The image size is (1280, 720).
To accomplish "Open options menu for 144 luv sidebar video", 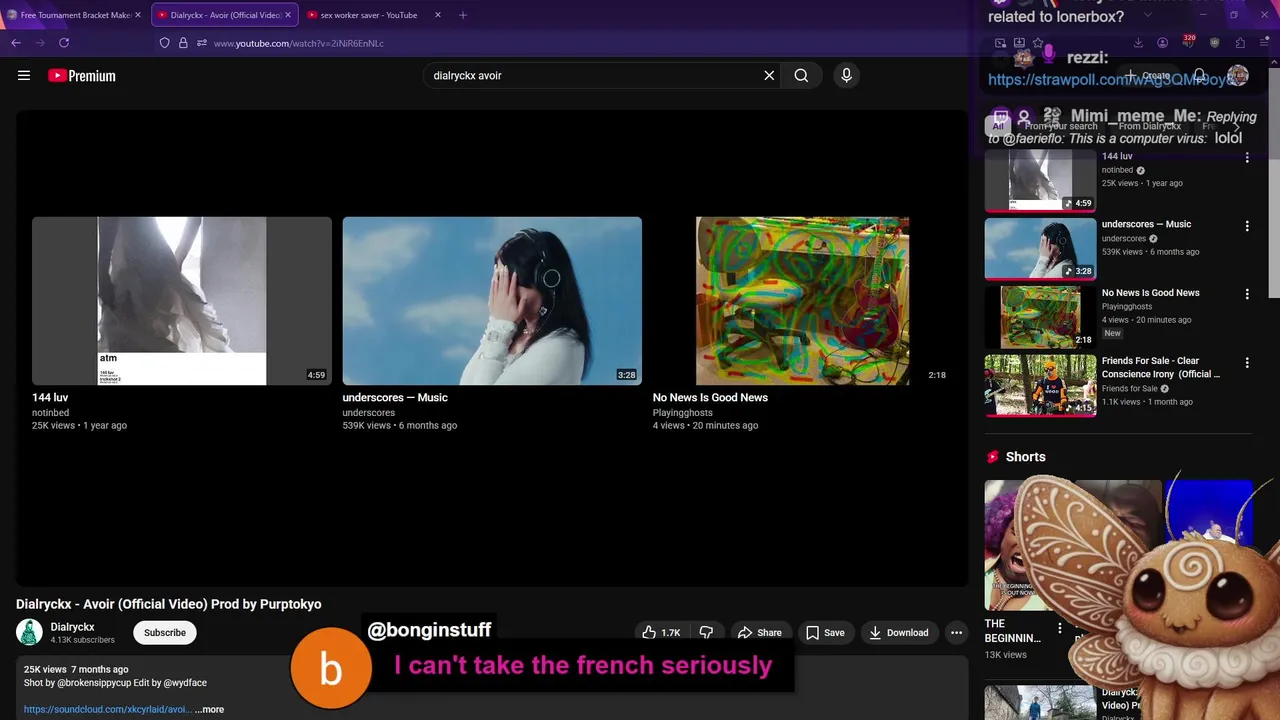I will click(x=1247, y=158).
